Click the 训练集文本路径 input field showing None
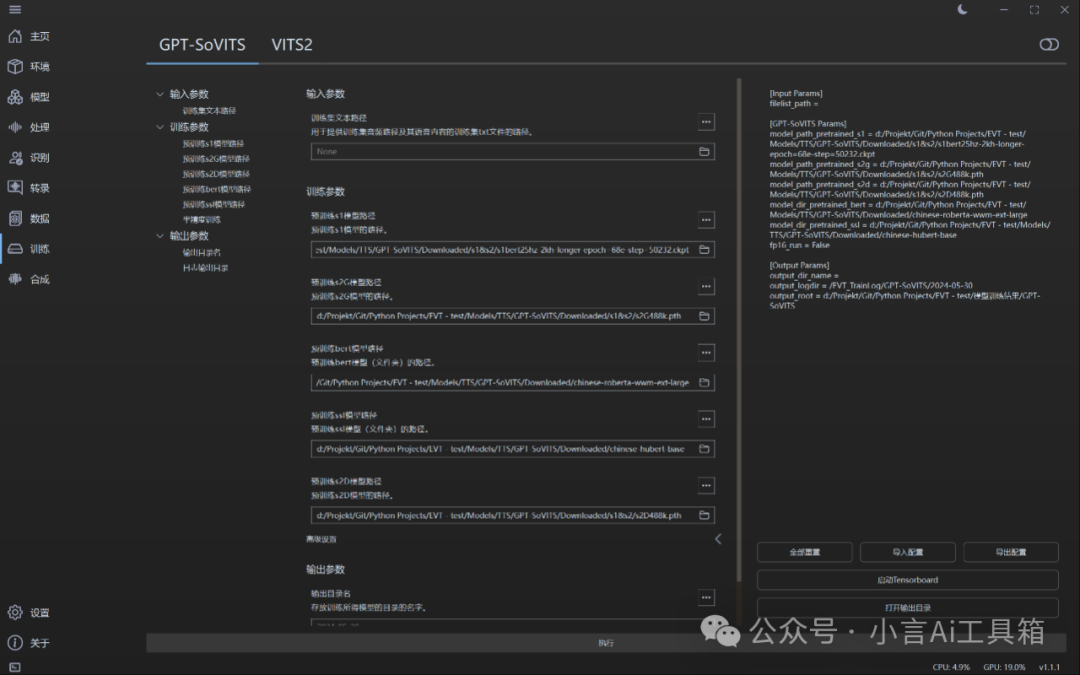1080x675 pixels. 512,152
